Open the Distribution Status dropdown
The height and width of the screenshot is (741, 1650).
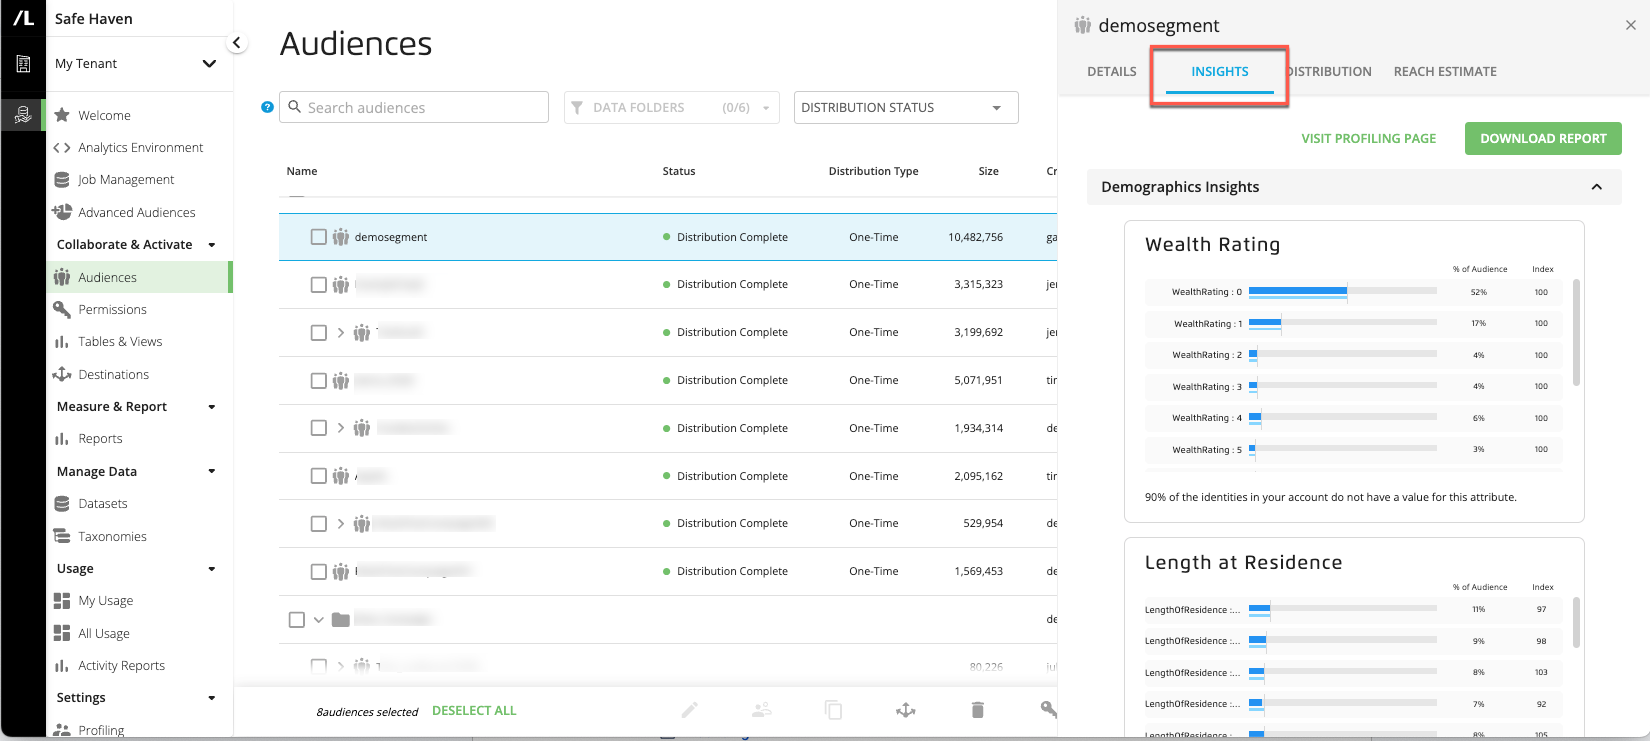click(906, 107)
